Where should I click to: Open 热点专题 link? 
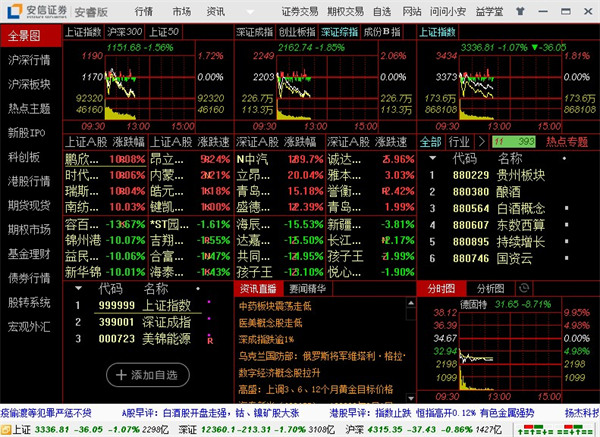click(567, 142)
